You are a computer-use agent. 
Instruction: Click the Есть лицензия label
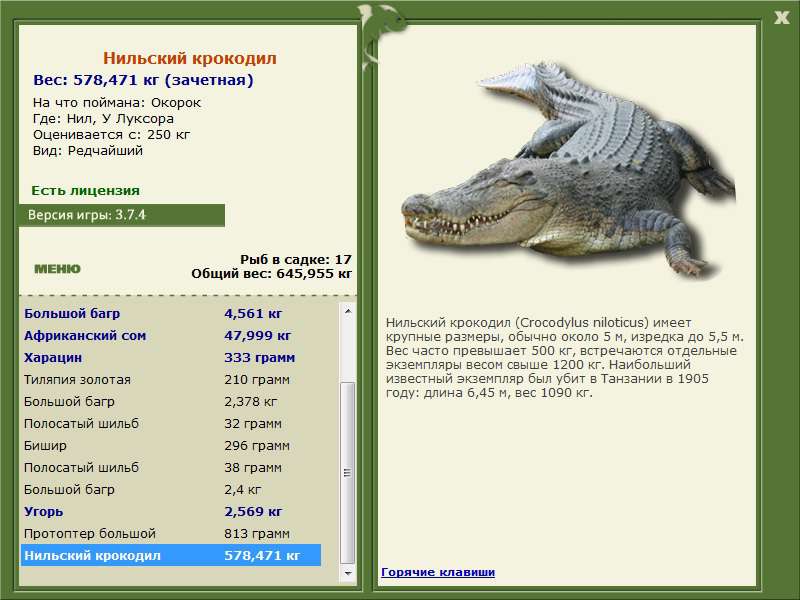point(85,190)
